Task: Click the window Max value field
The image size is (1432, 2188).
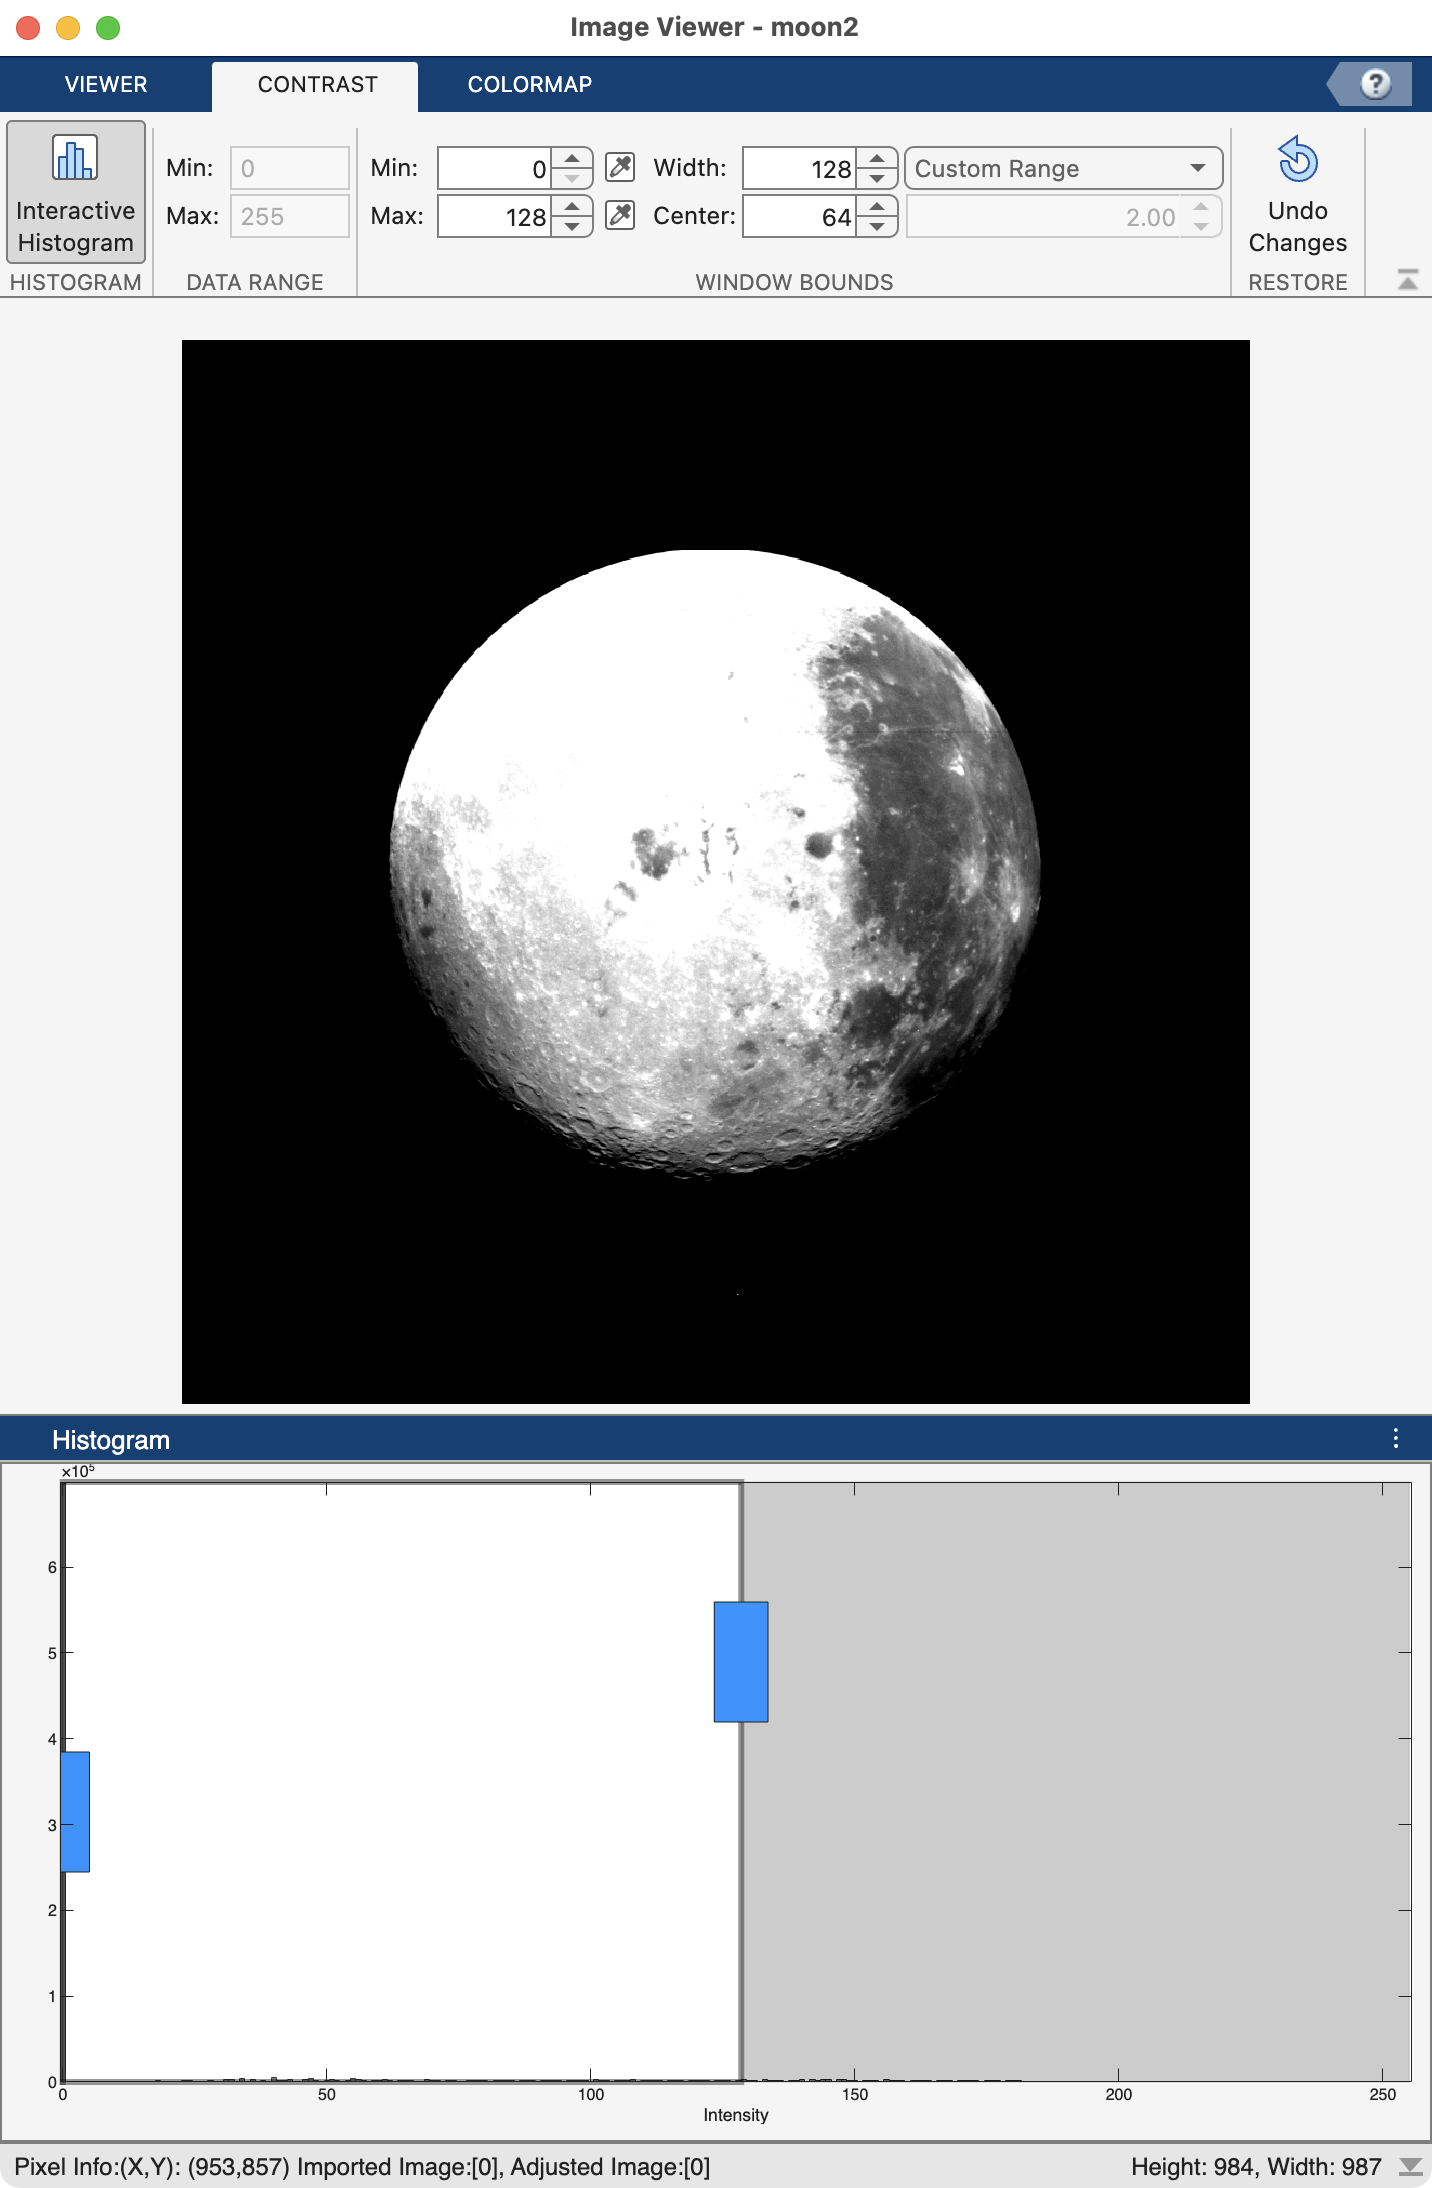Action: [x=494, y=216]
